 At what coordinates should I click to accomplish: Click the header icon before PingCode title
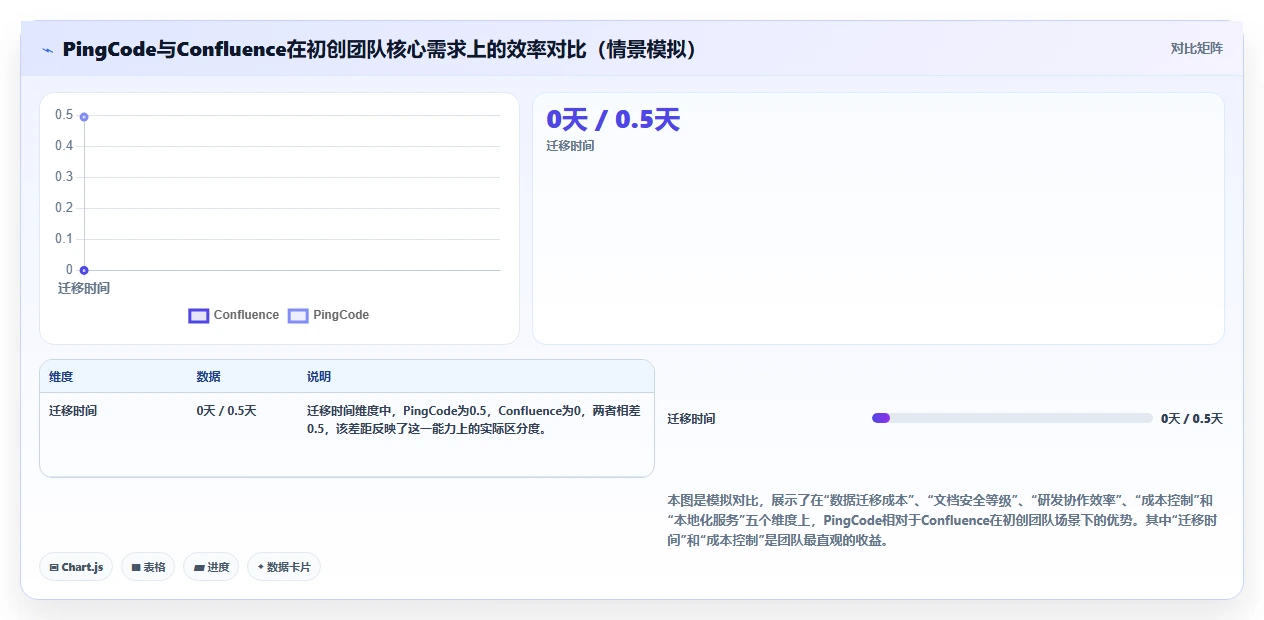(x=47, y=49)
